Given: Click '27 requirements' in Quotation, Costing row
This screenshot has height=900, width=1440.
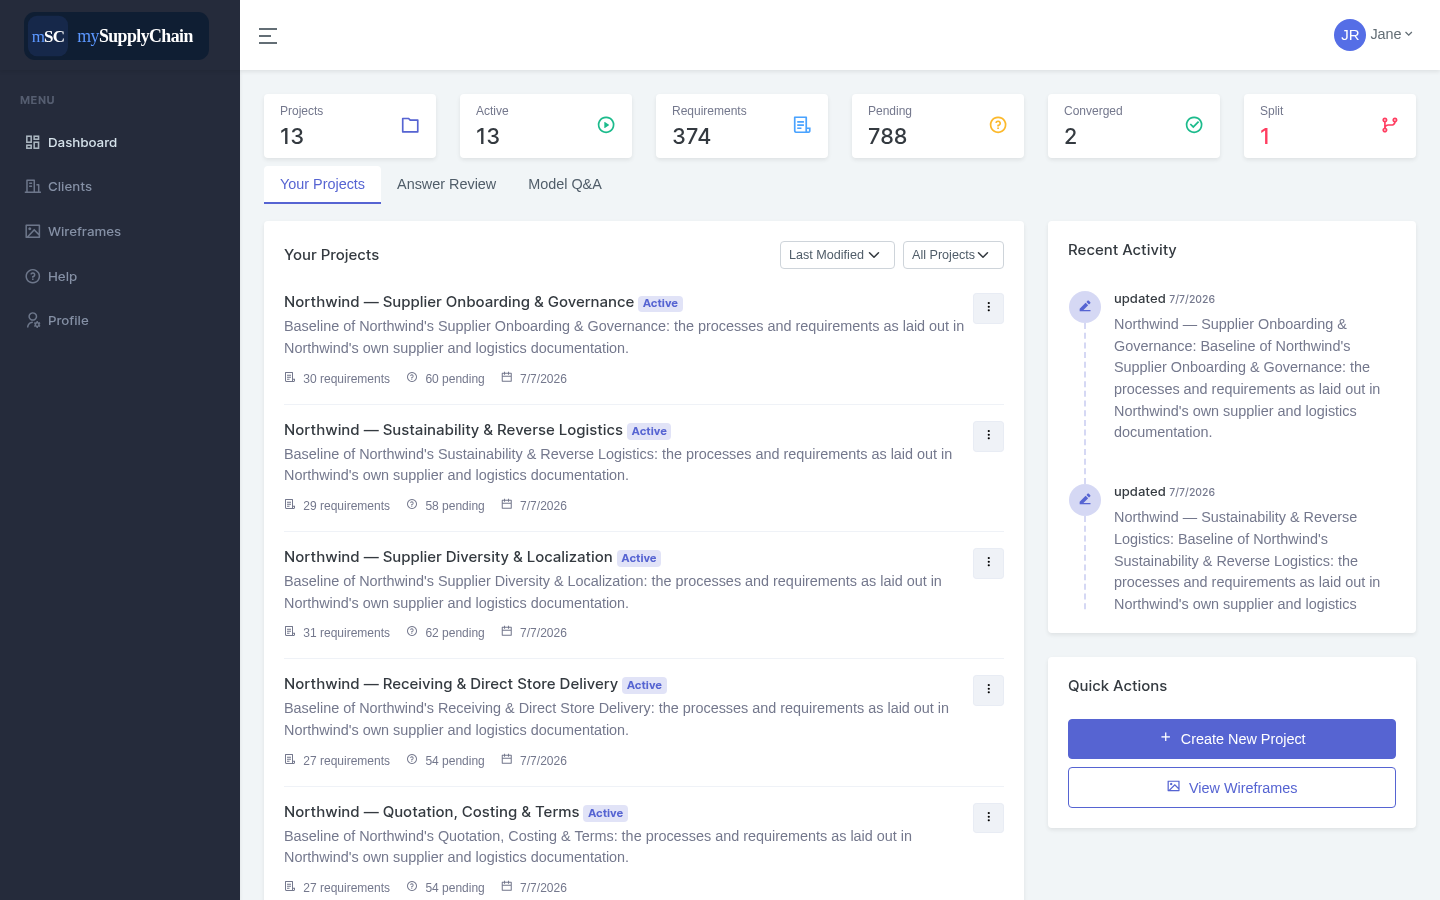Looking at the screenshot, I should pyautogui.click(x=346, y=888).
